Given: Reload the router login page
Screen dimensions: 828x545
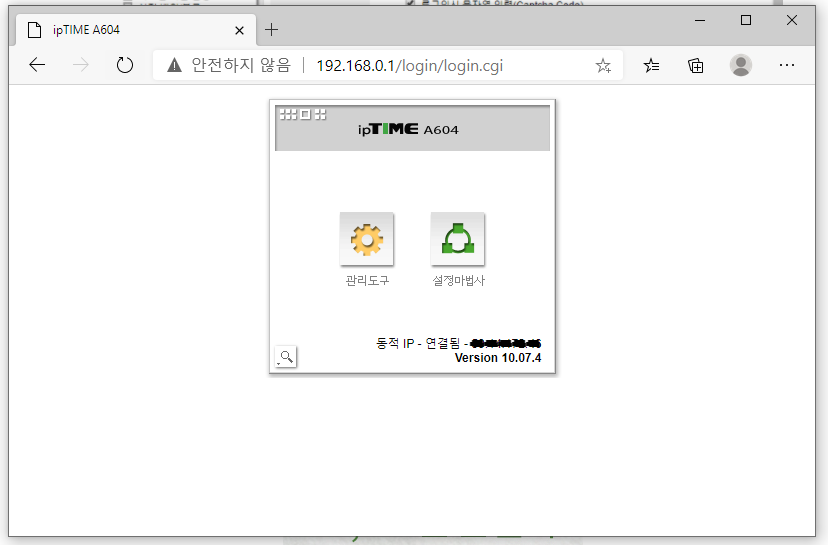Looking at the screenshot, I should pyautogui.click(x=125, y=65).
